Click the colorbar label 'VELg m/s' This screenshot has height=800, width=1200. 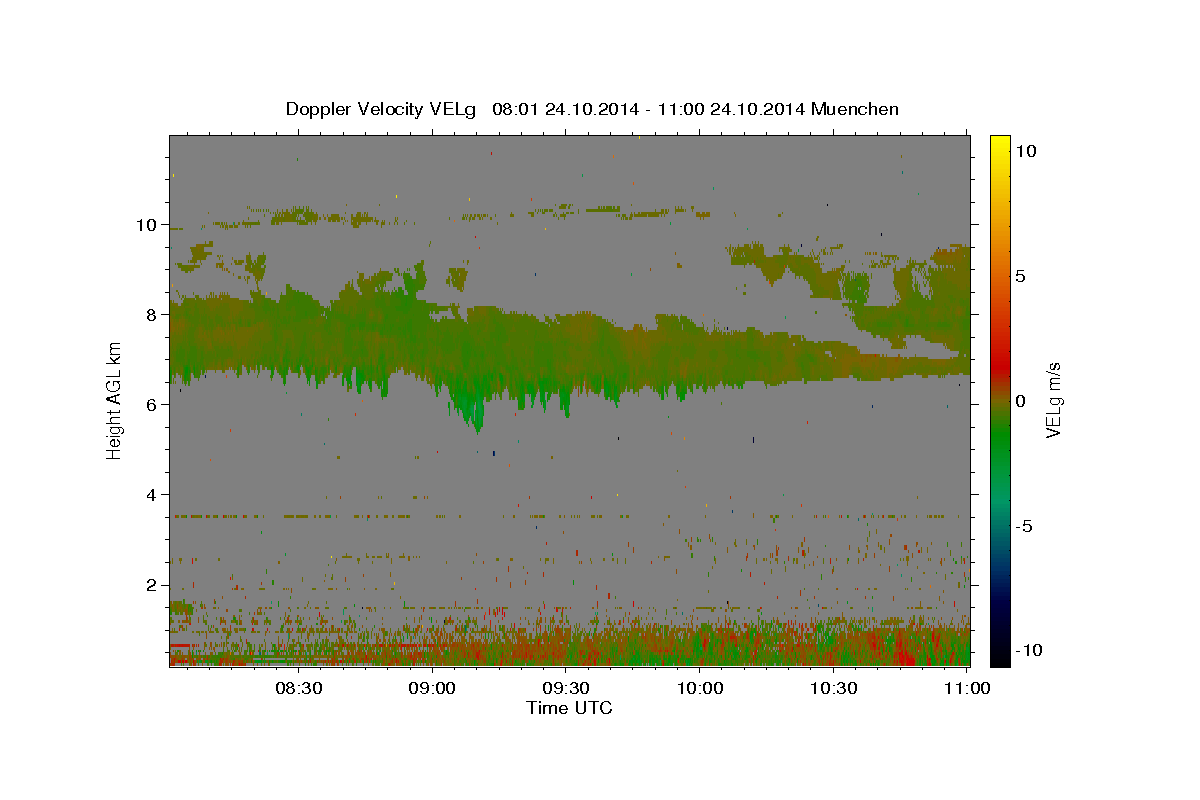point(1054,401)
